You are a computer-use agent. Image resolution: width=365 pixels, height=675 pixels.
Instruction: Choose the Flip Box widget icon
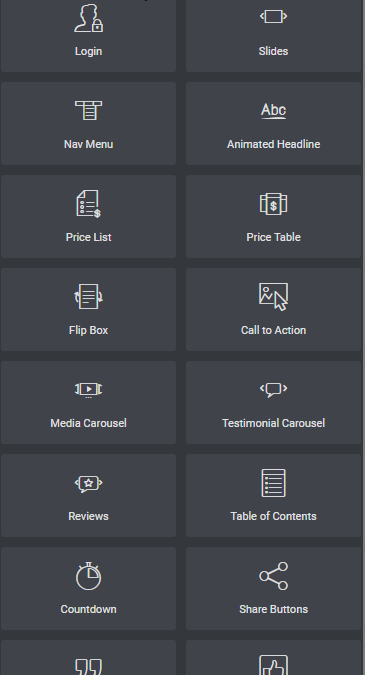(x=88, y=297)
